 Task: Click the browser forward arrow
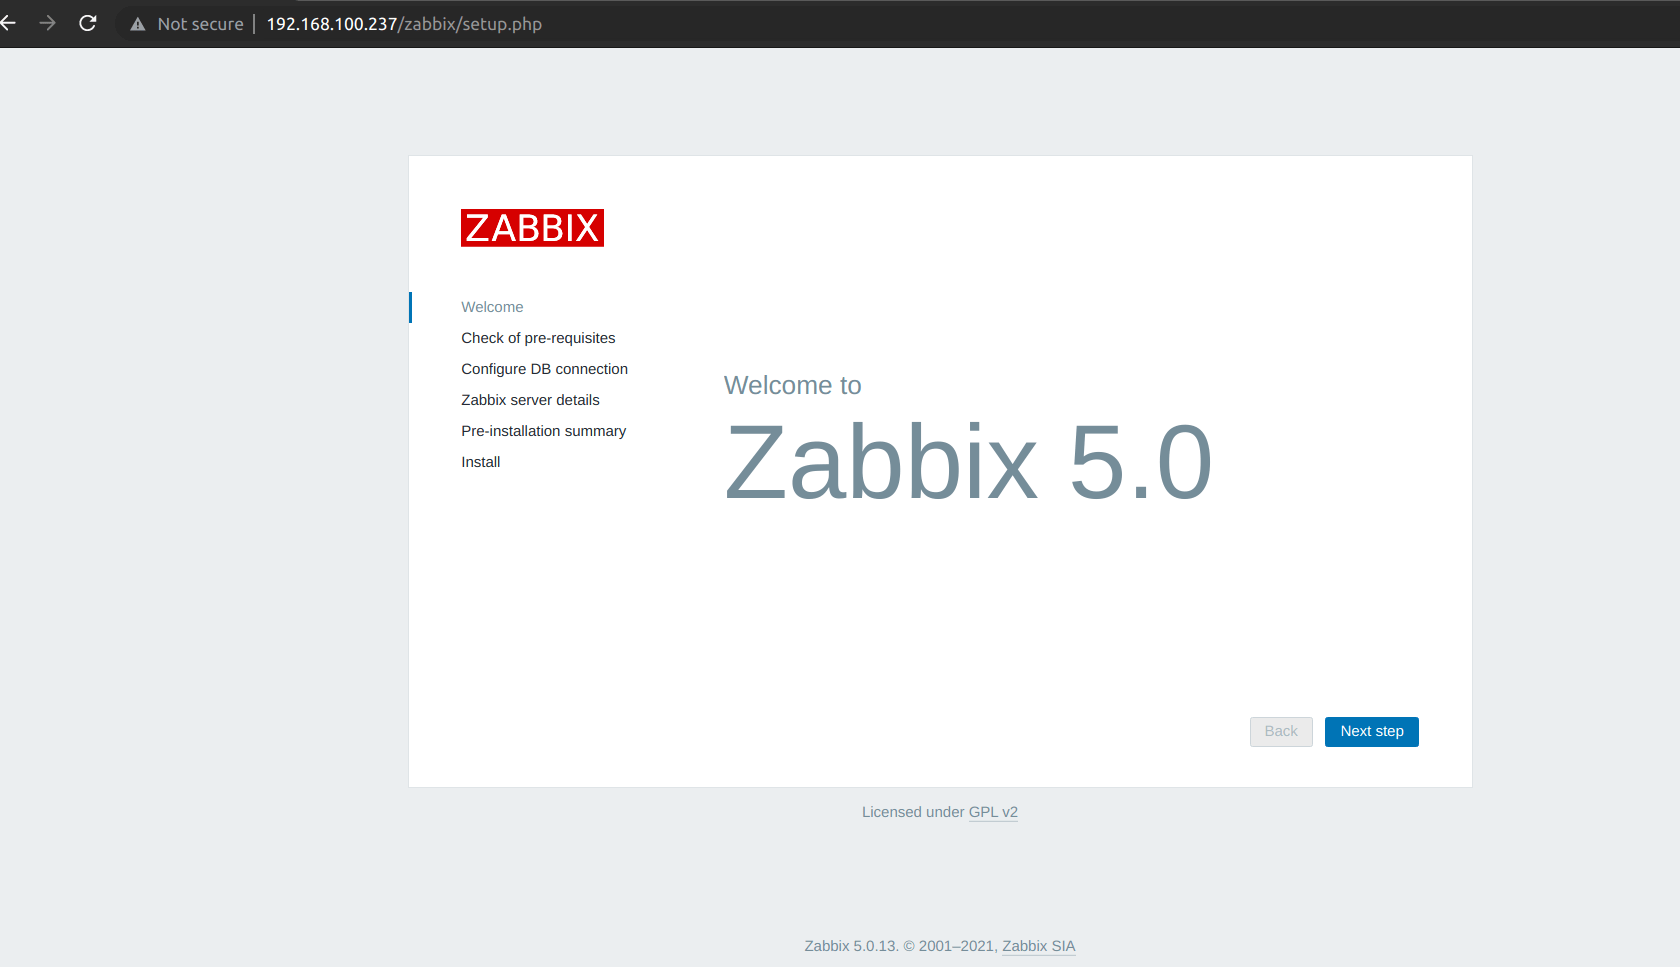click(x=47, y=23)
